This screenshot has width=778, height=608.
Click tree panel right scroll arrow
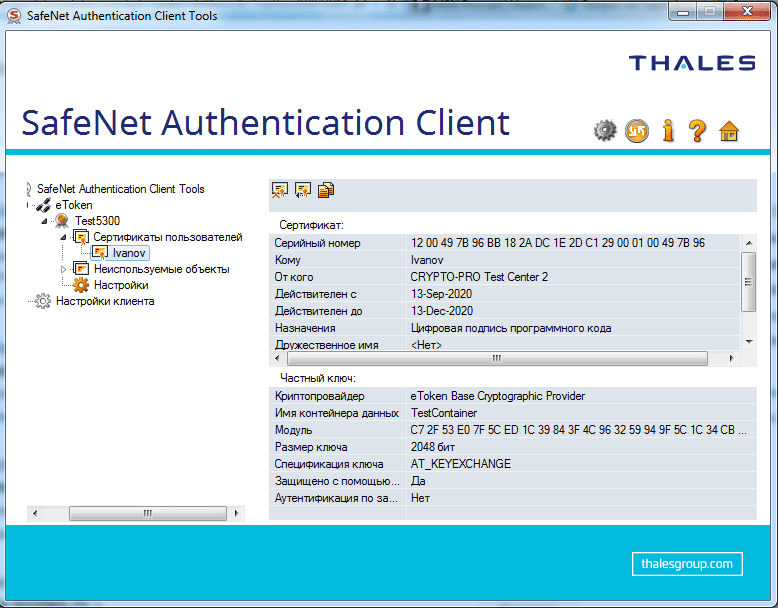coord(237,513)
